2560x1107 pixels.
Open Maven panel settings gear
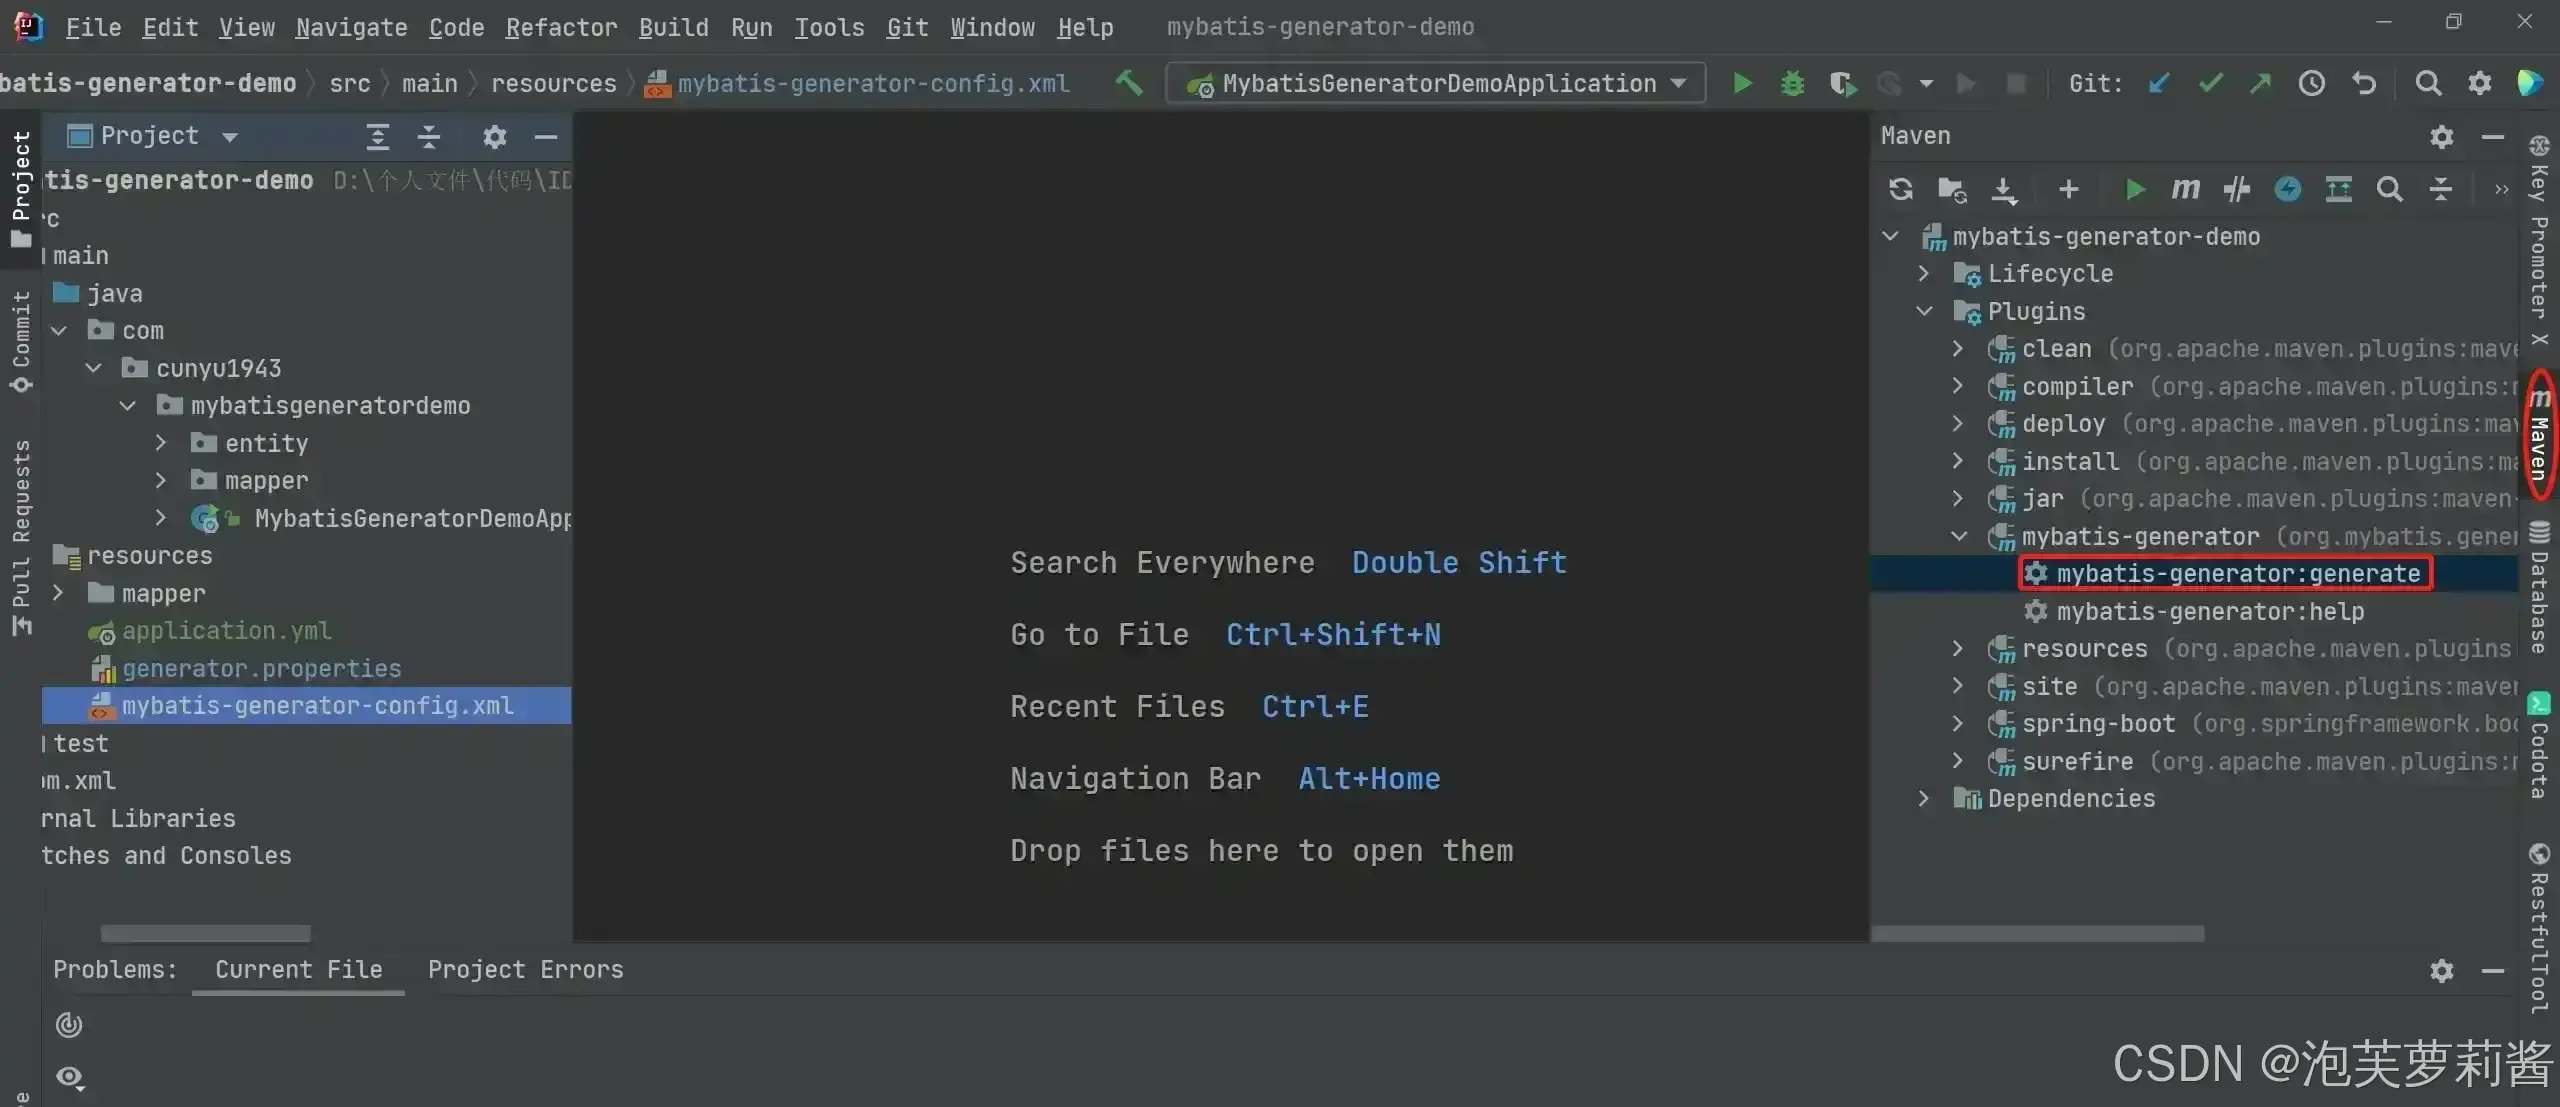[2441, 136]
